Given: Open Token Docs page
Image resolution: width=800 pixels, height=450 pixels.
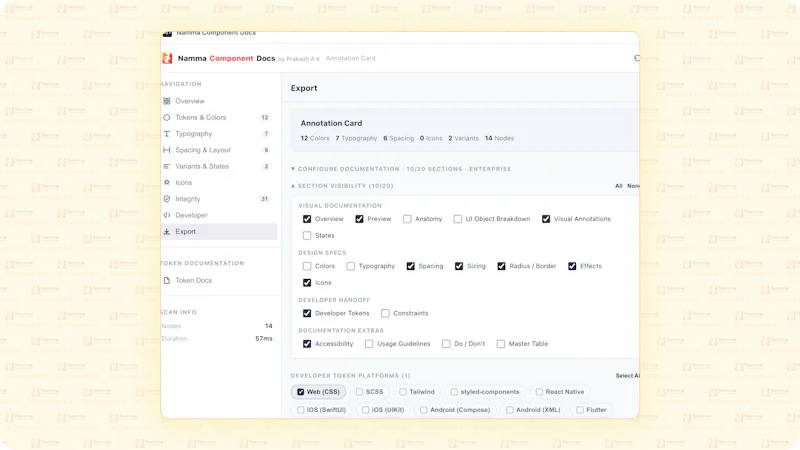Looking at the screenshot, I should pos(219,280).
